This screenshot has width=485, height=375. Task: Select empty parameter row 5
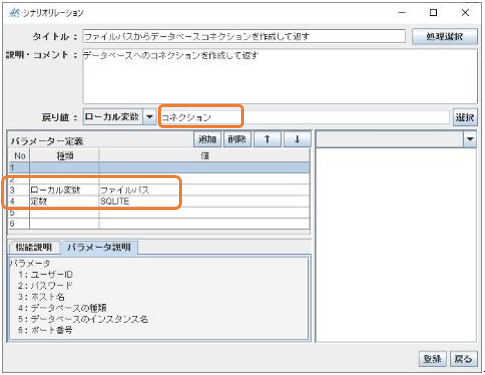coord(159,212)
